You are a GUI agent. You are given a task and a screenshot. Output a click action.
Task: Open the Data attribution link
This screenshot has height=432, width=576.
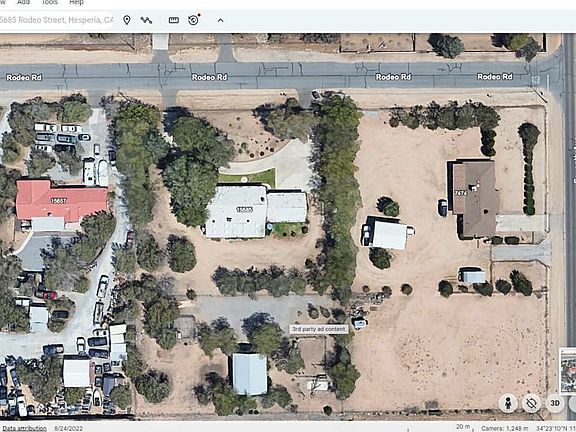tap(24, 428)
